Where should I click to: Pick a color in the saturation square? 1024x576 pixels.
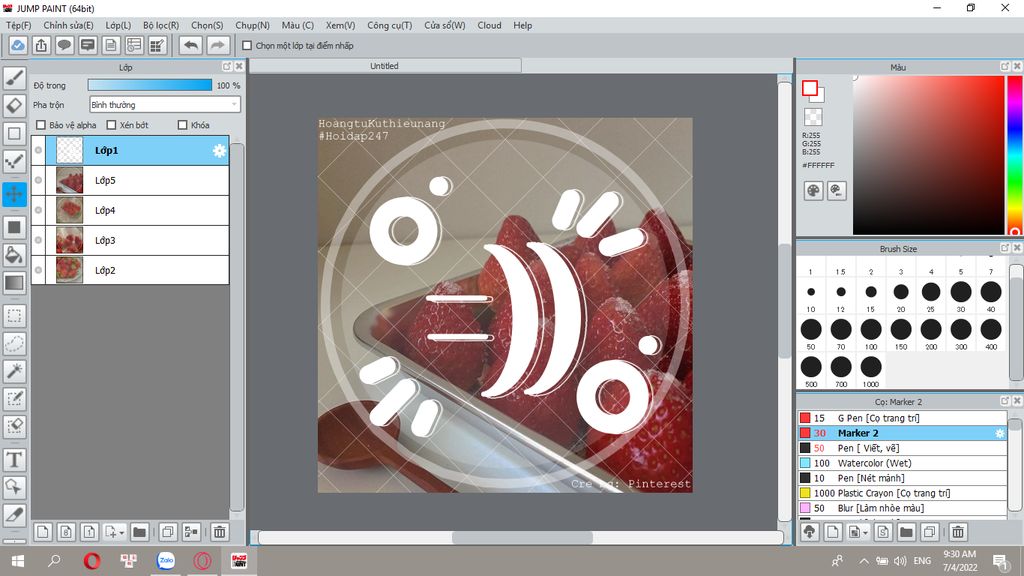(928, 155)
